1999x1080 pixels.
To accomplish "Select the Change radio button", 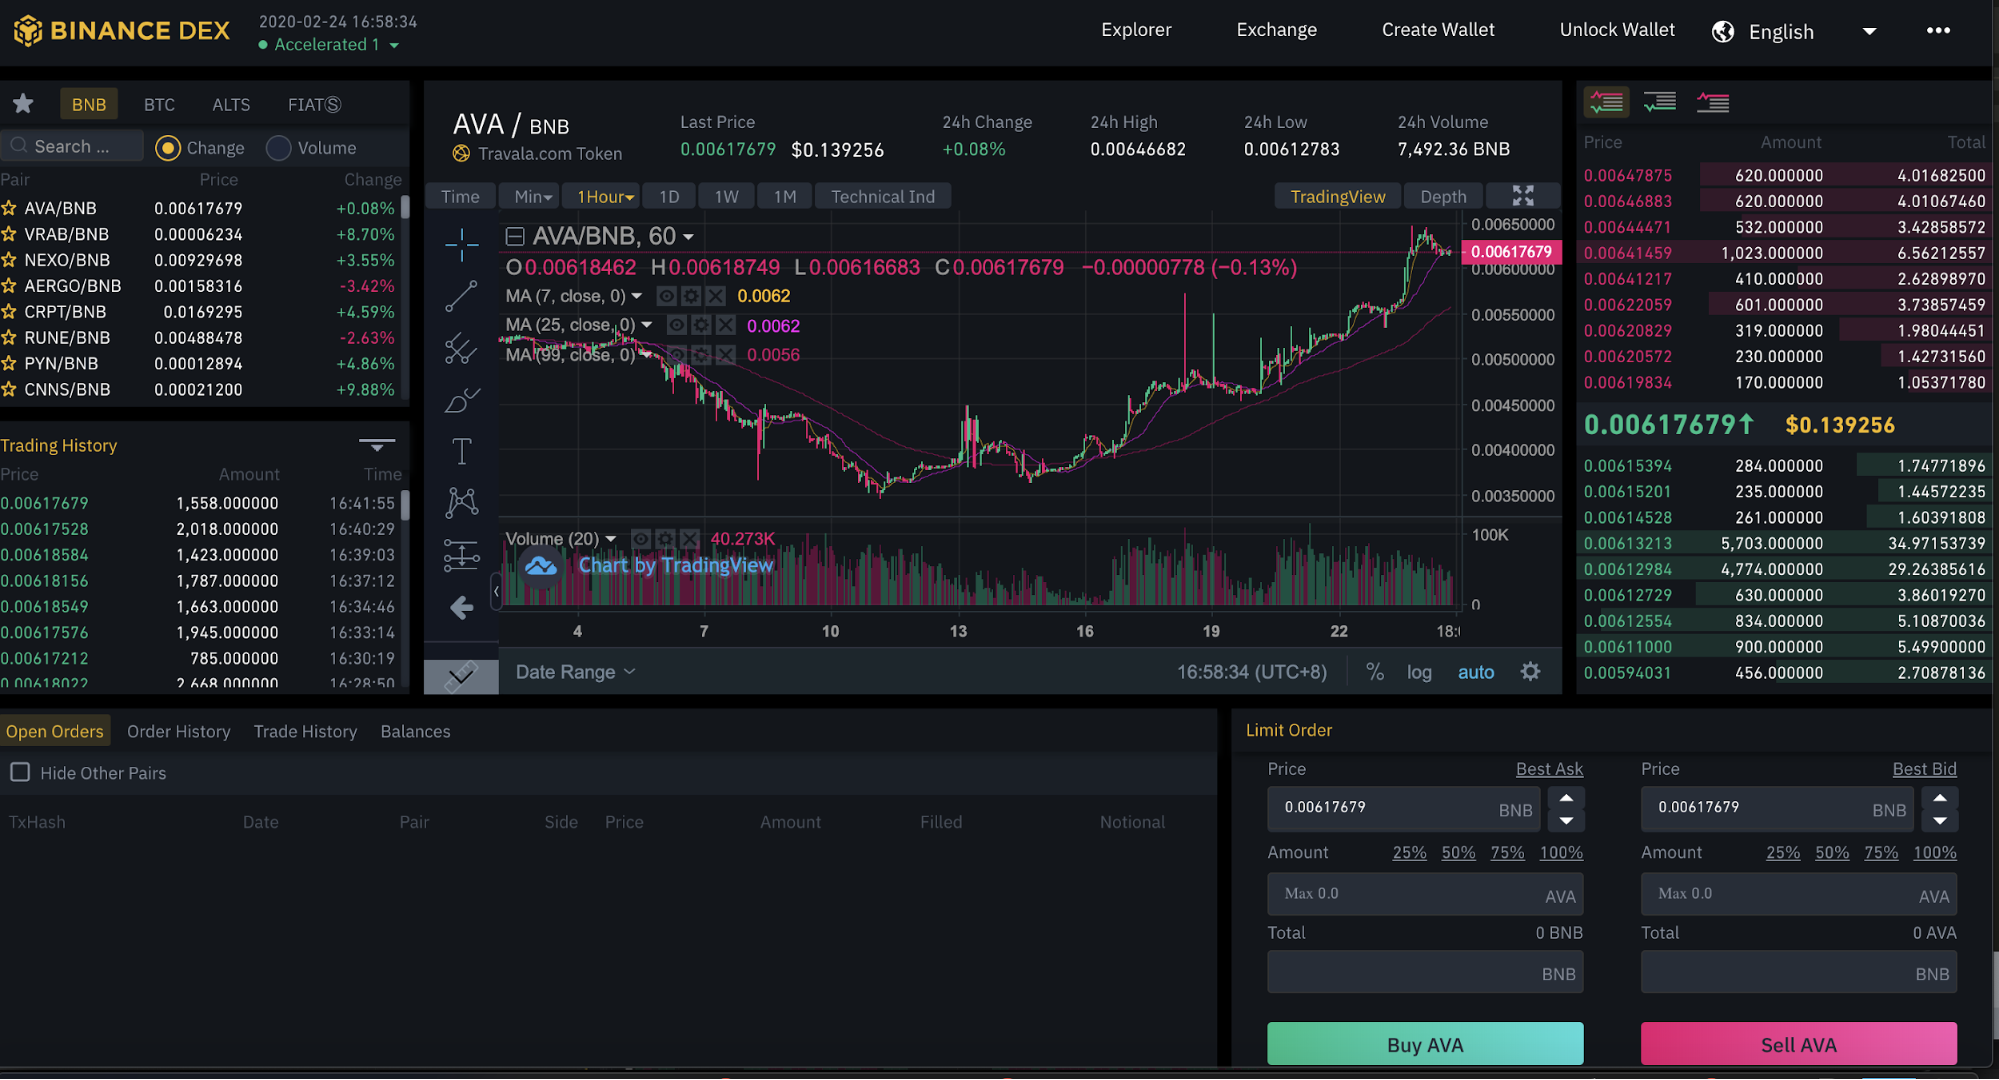I will (x=168, y=148).
